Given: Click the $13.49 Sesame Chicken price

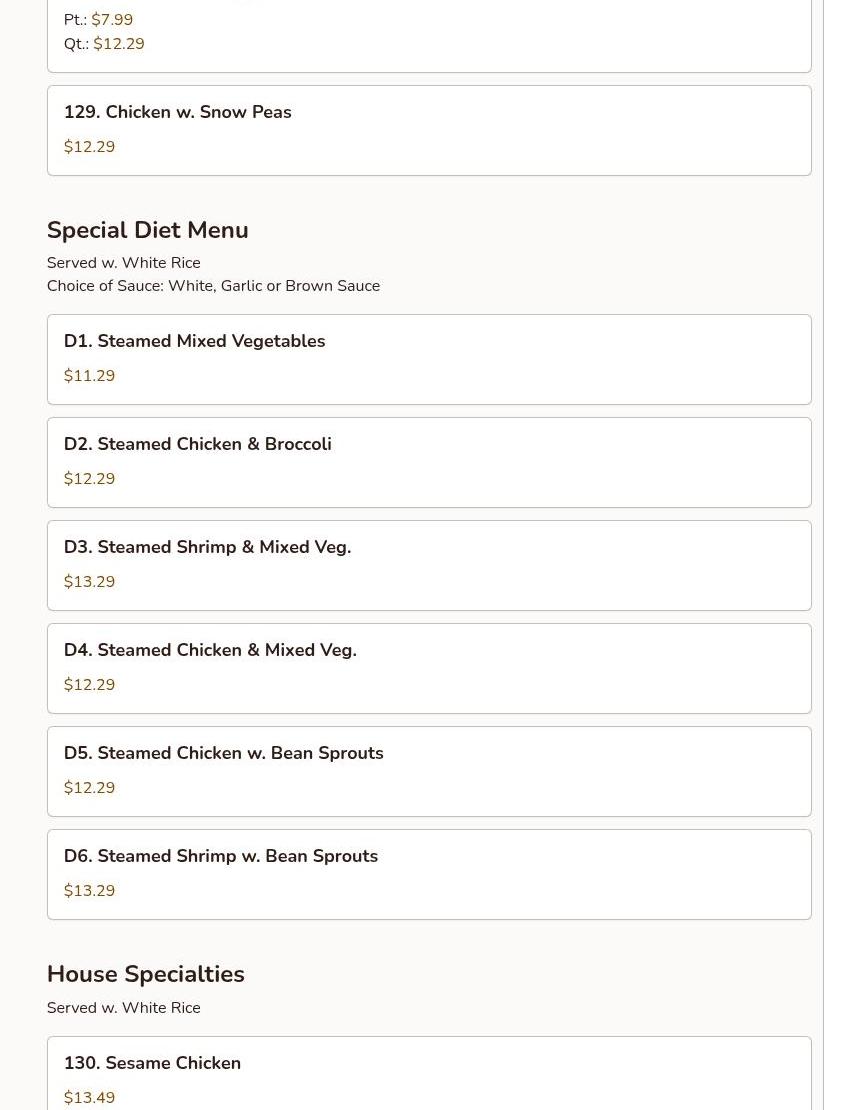Looking at the screenshot, I should pos(89,1098).
